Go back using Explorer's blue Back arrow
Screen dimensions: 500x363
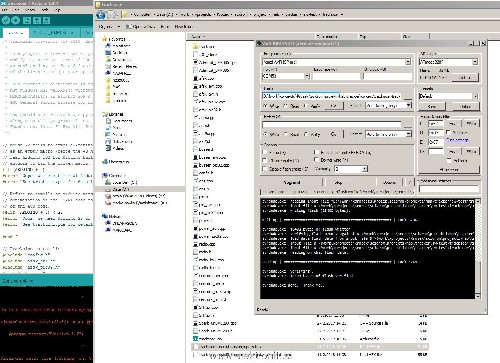click(x=101, y=15)
